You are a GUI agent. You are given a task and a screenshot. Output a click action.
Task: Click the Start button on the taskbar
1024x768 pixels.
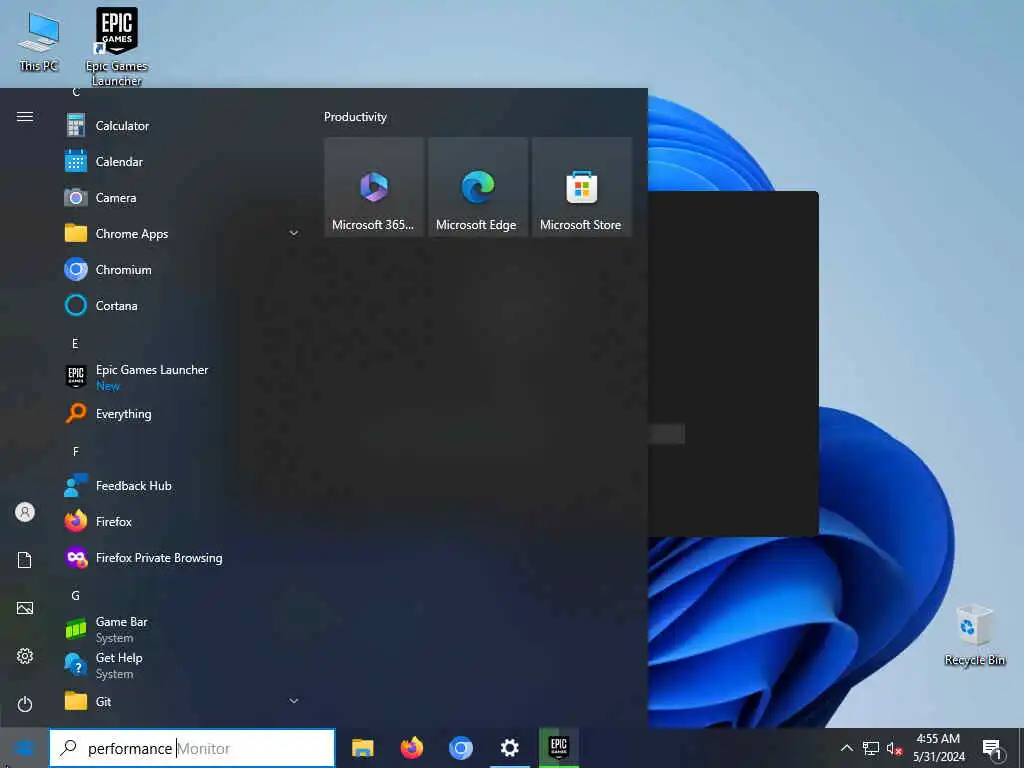24,748
